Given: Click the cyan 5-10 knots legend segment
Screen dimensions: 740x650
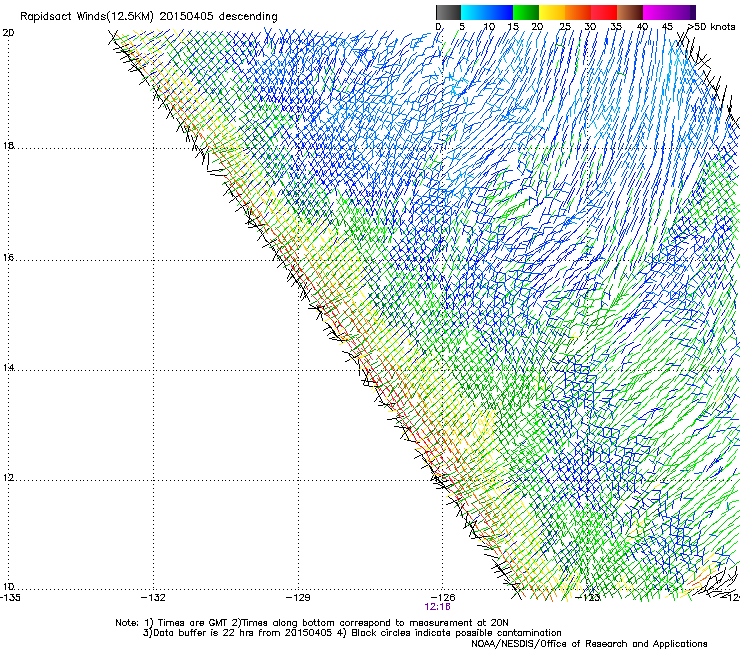Looking at the screenshot, I should pos(474,12).
